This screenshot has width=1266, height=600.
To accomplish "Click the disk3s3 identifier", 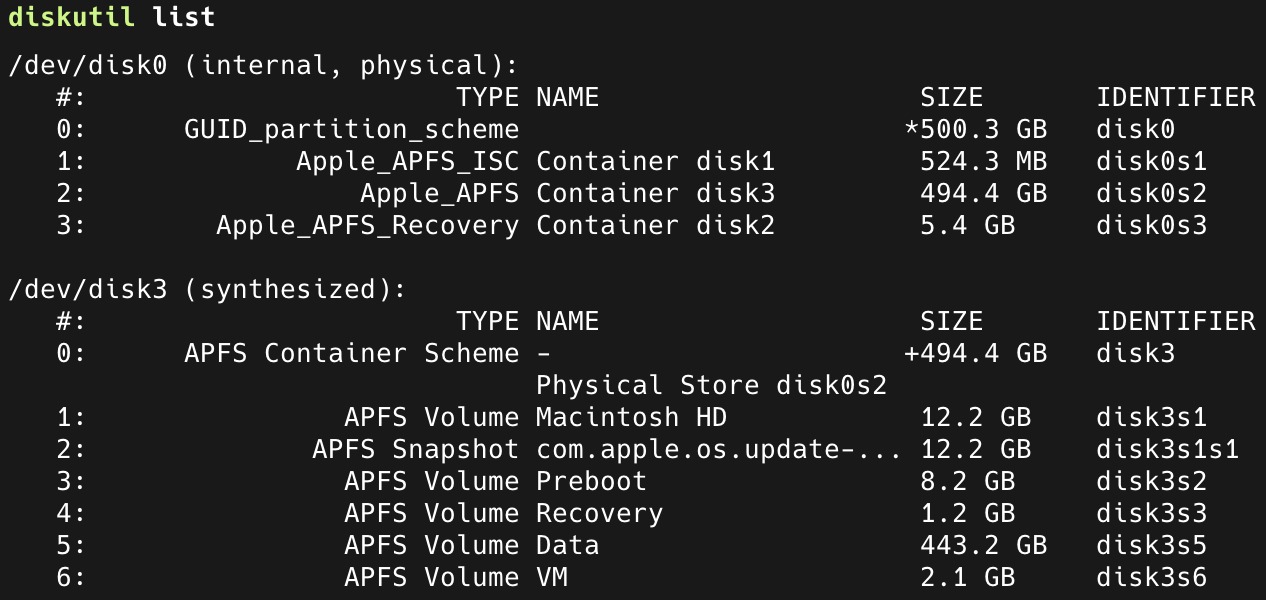I will (x=1151, y=513).
